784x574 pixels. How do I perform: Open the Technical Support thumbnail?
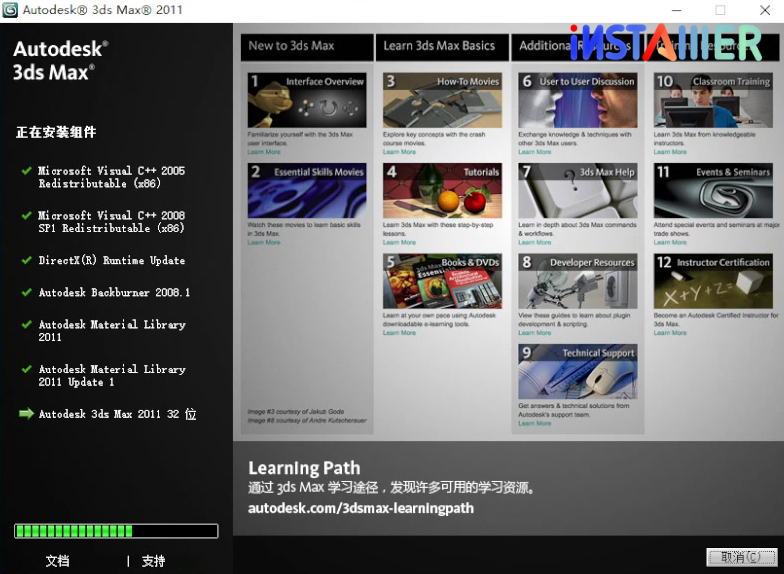[x=578, y=372]
